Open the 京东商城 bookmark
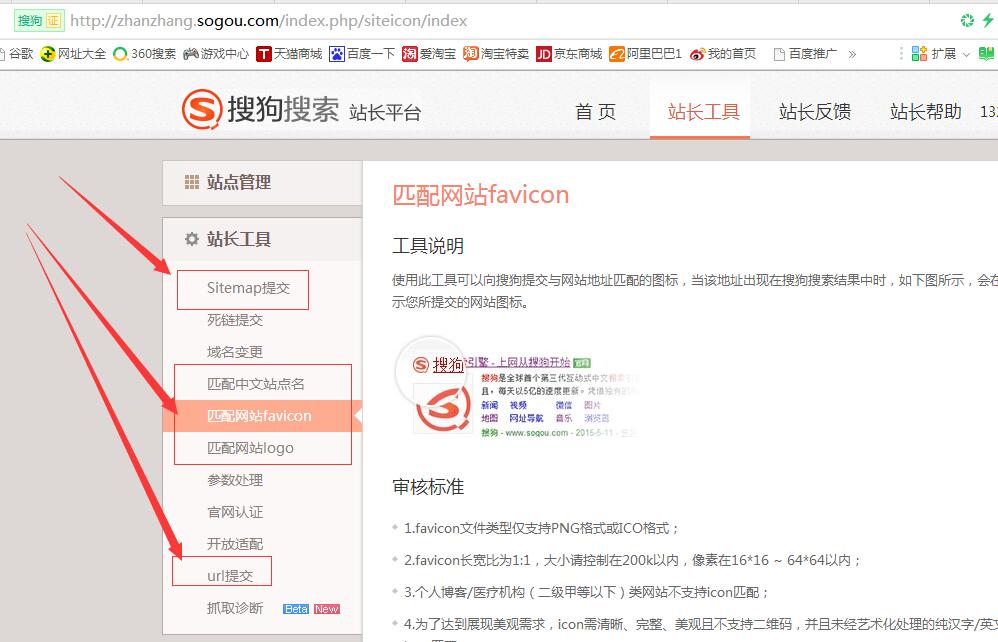This screenshot has width=998, height=642. [x=569, y=54]
